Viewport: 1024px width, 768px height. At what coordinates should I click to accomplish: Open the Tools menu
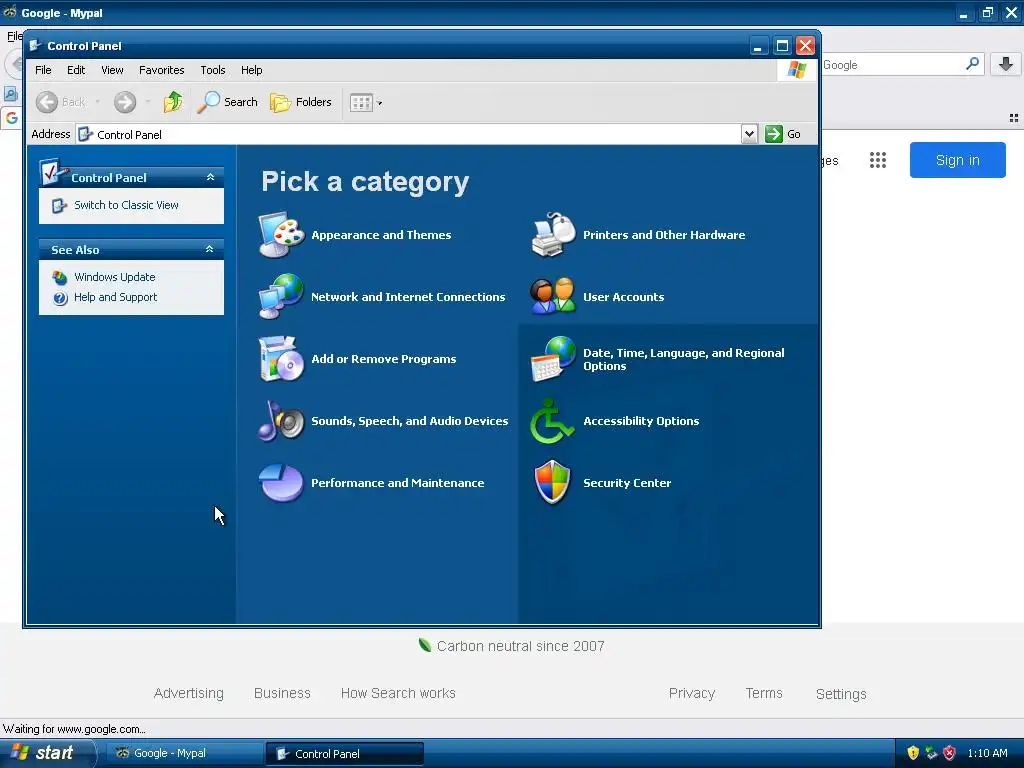pos(213,70)
